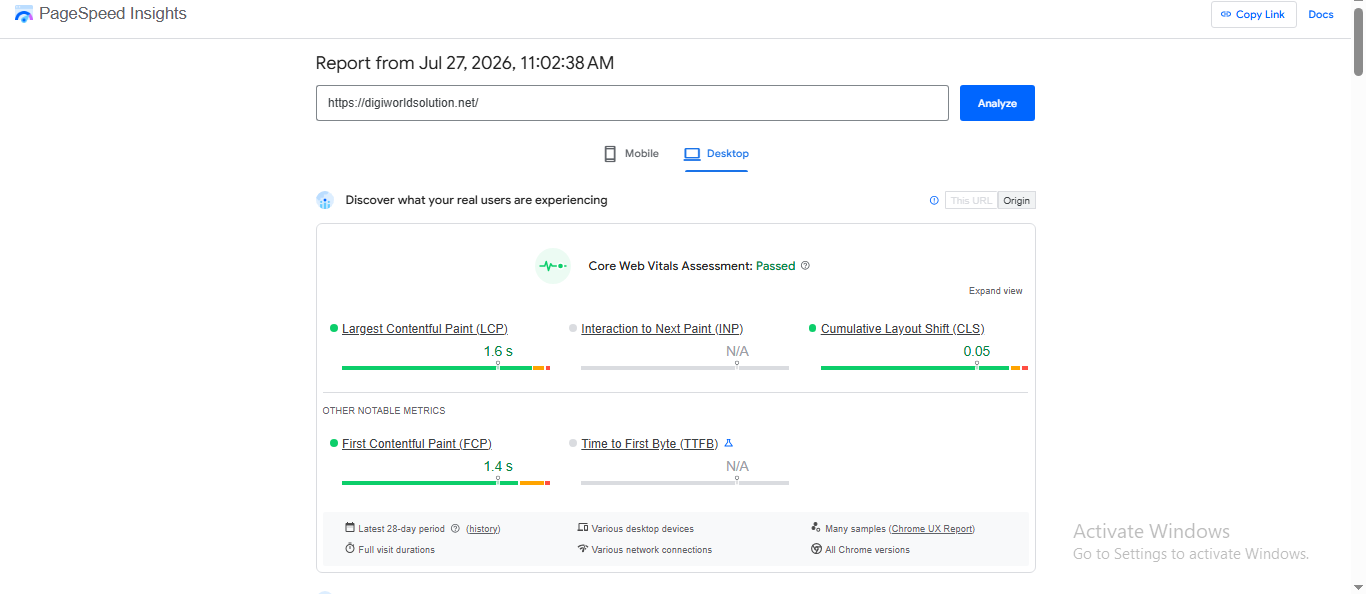
Task: Click the TTFB gray distribution bar
Action: tap(685, 483)
